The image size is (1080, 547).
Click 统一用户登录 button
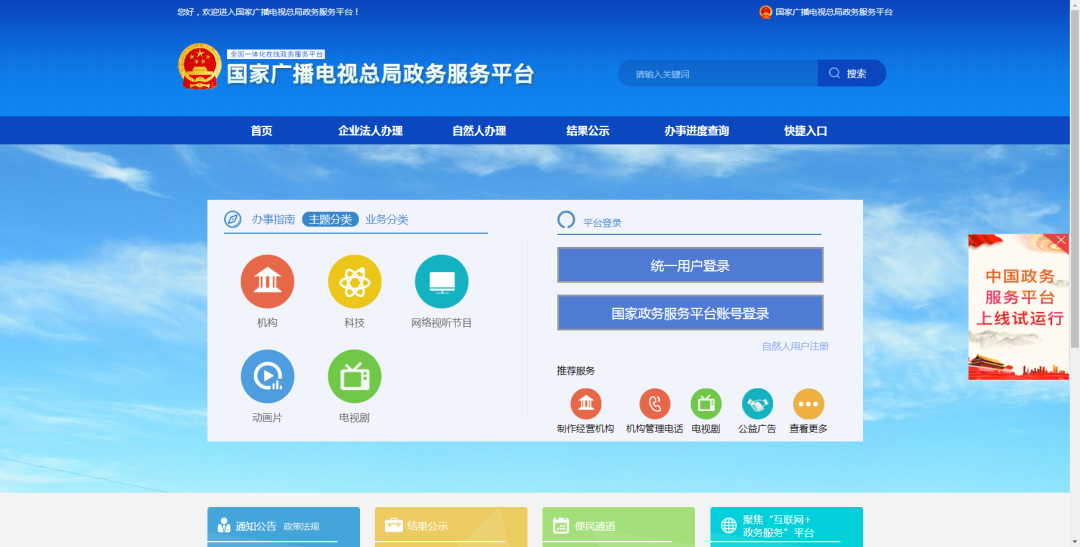click(x=690, y=265)
